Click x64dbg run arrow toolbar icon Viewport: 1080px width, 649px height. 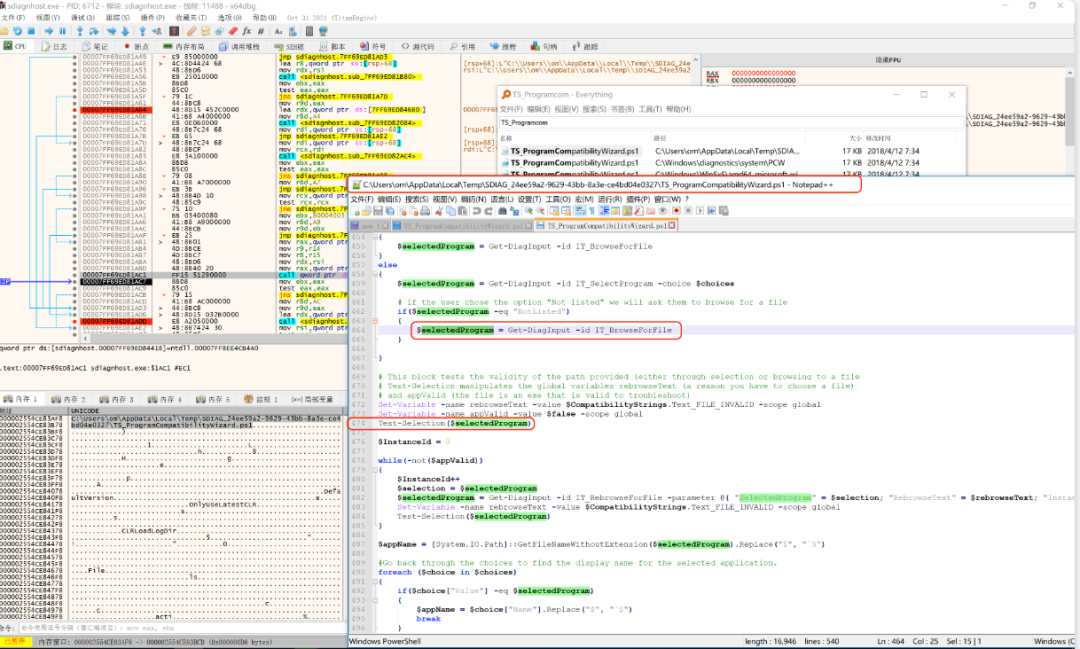point(49,31)
